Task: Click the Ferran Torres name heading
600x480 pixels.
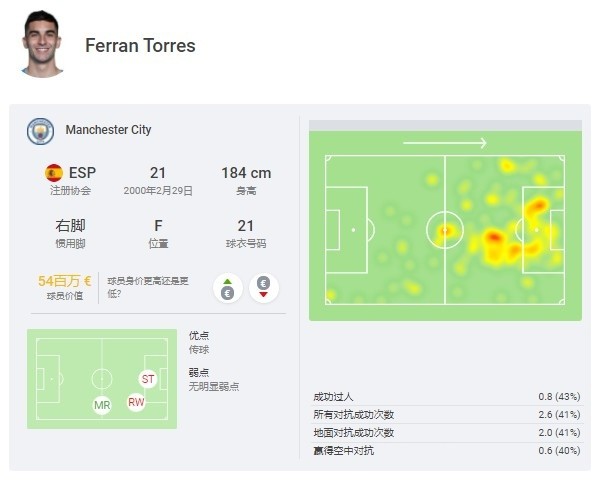Action: 140,46
